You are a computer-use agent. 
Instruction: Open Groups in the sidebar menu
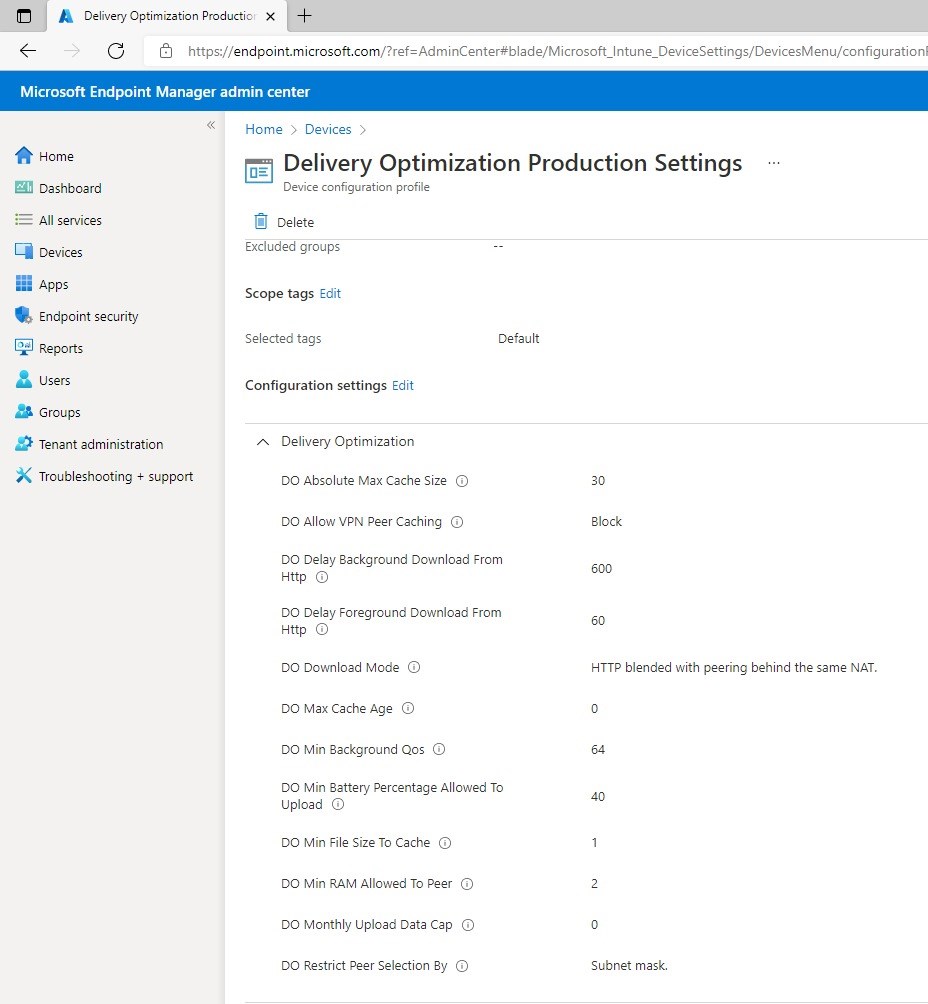(x=60, y=412)
